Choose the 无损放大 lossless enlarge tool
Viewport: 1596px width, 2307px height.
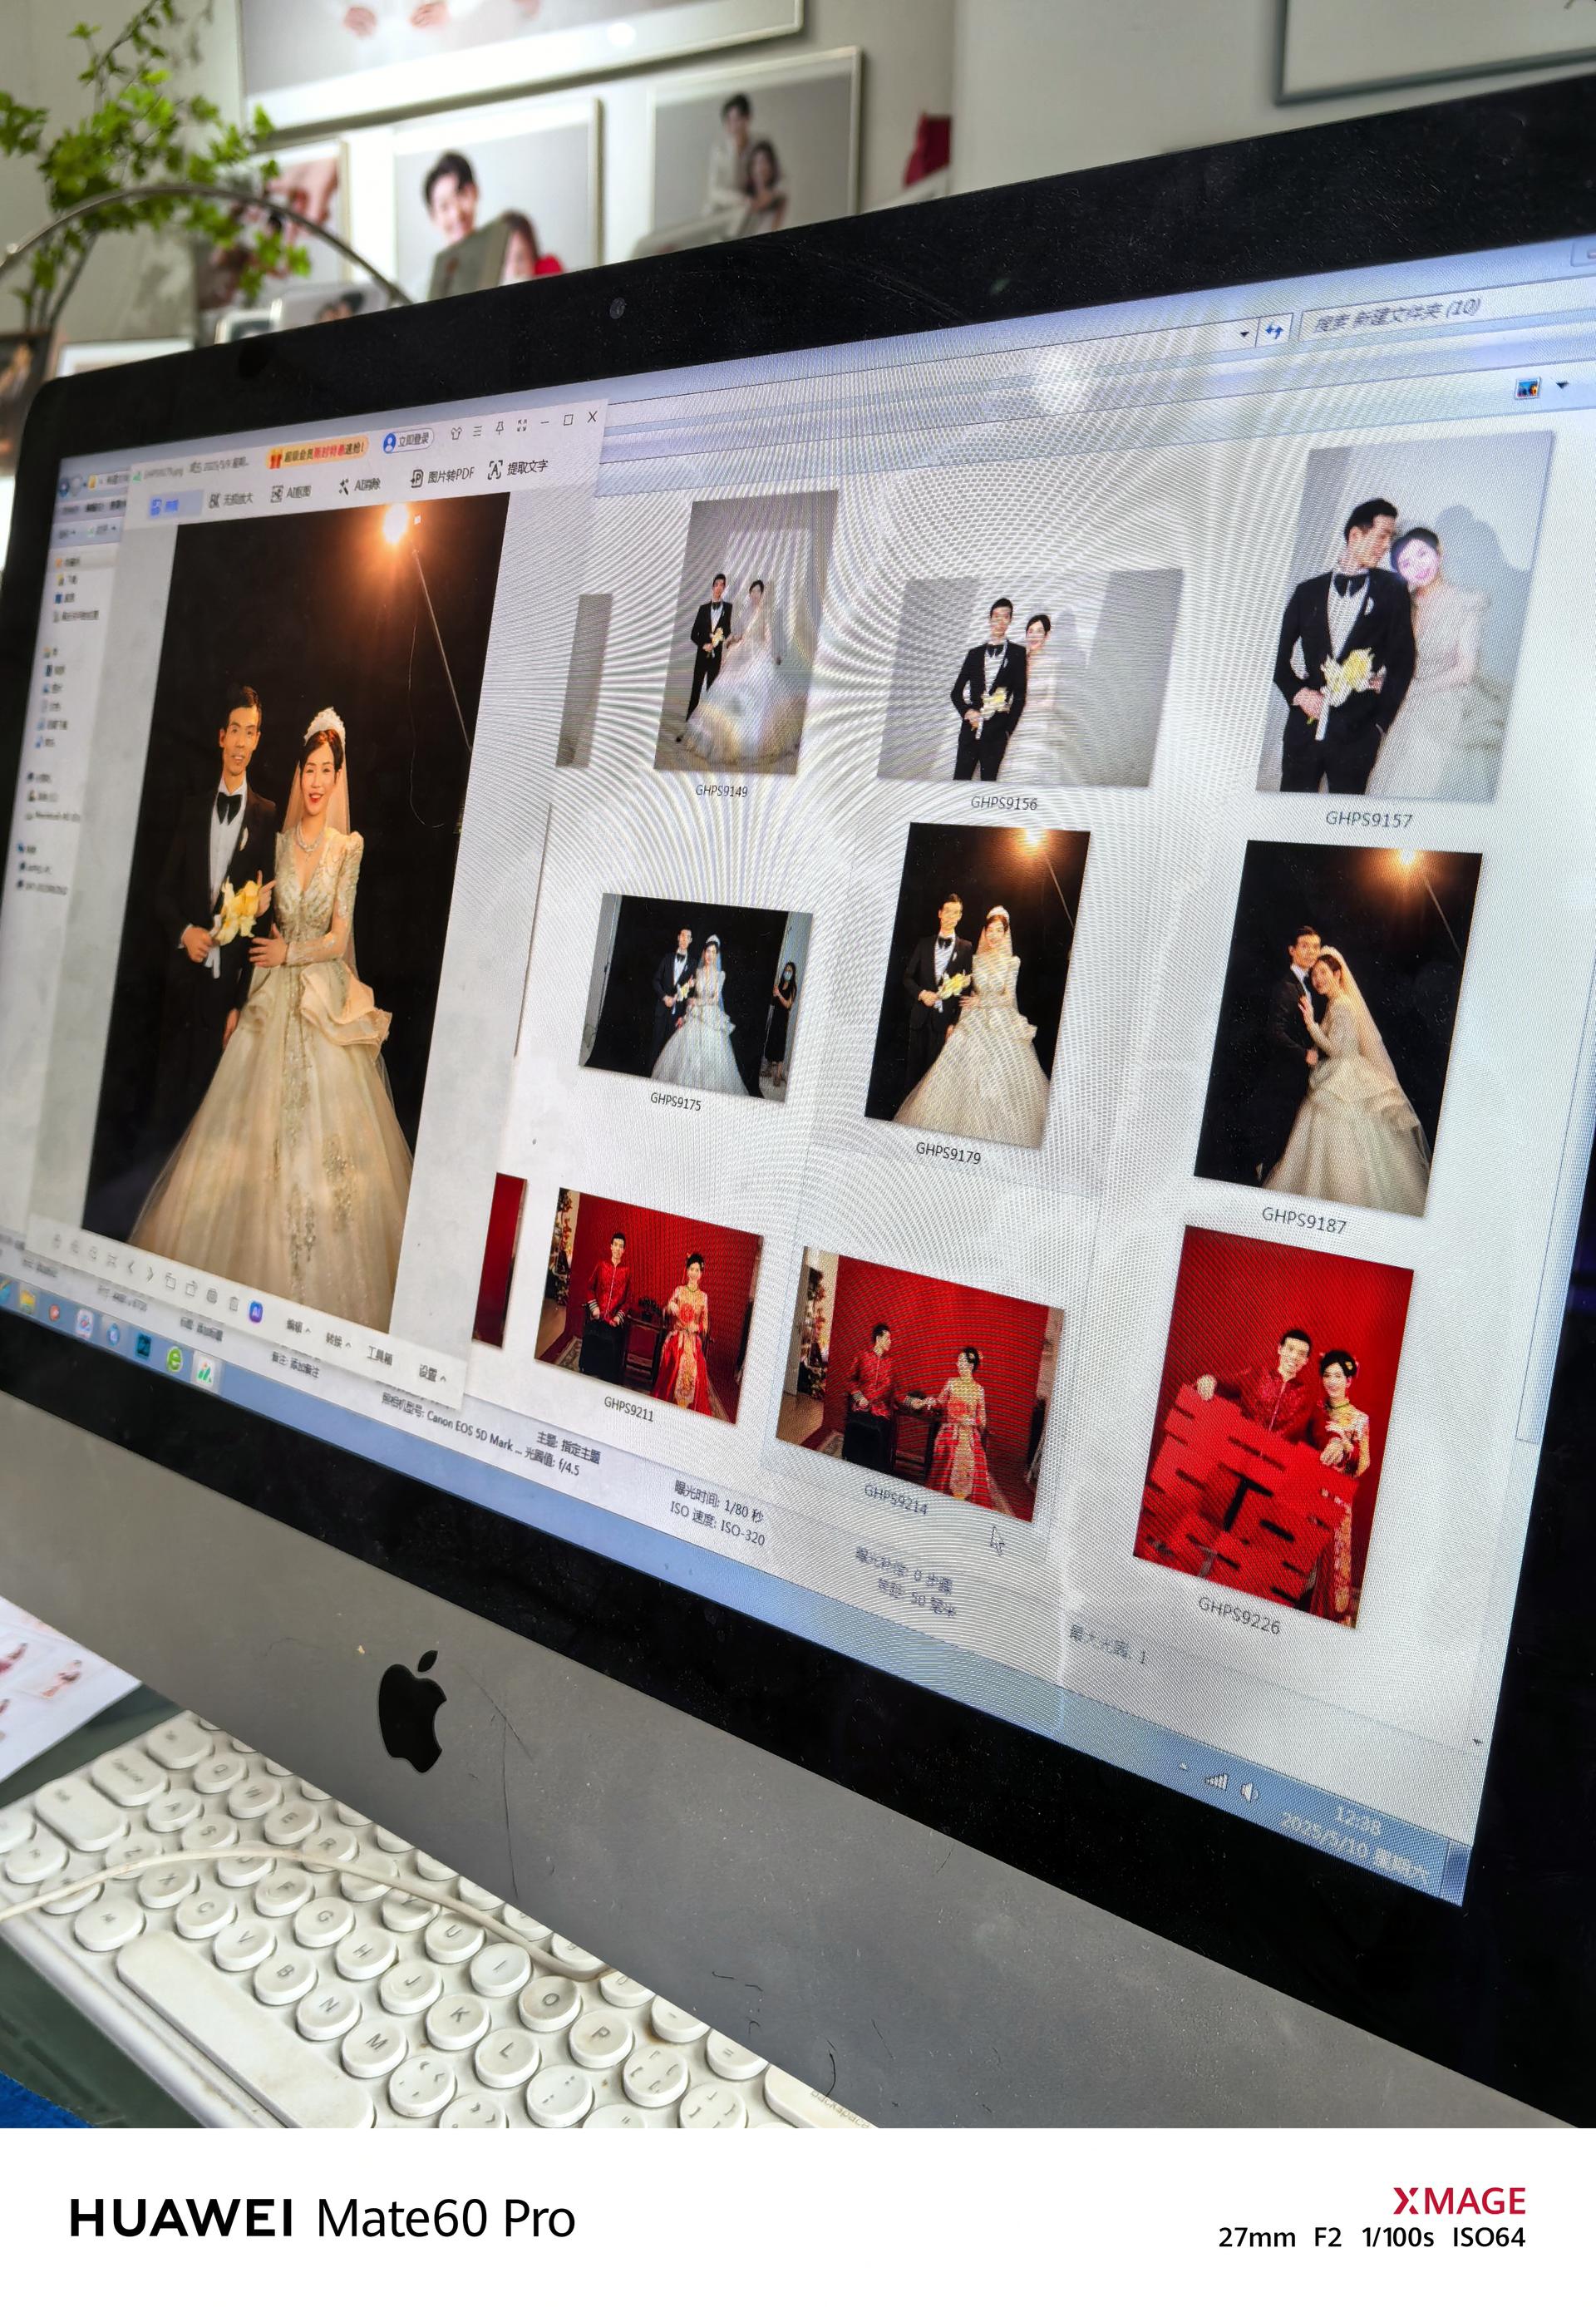(x=230, y=498)
